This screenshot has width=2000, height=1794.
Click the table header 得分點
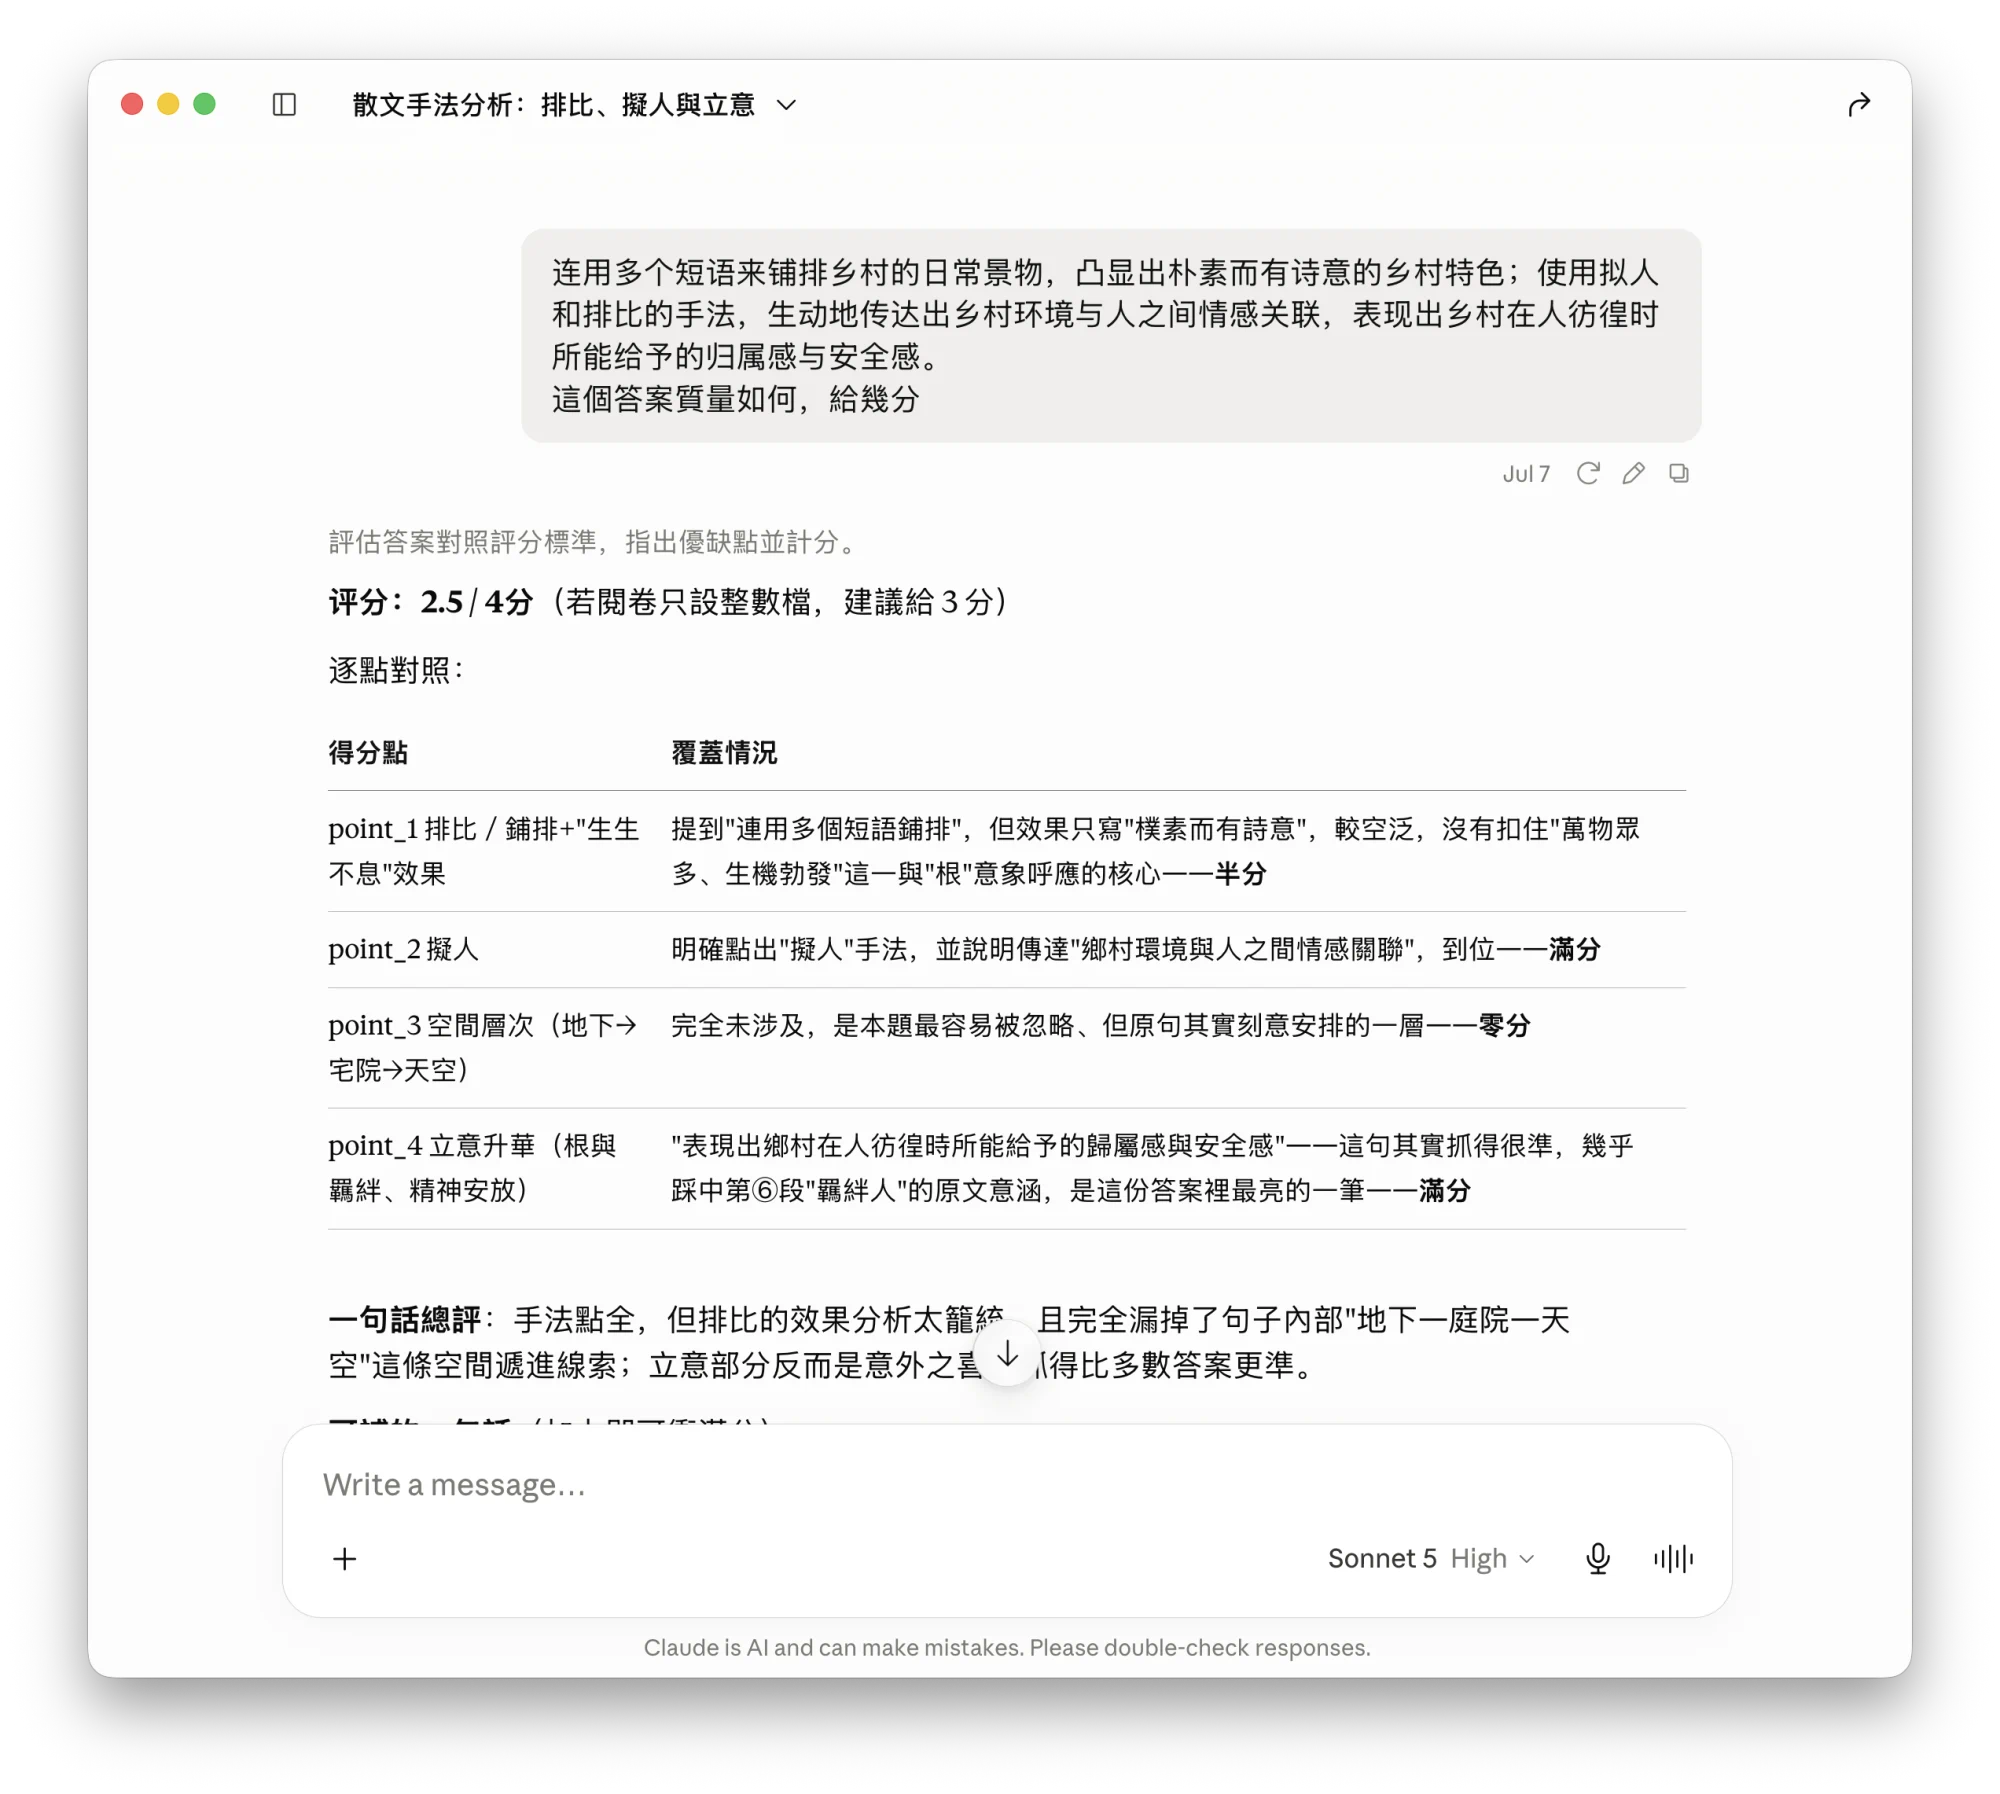369,753
